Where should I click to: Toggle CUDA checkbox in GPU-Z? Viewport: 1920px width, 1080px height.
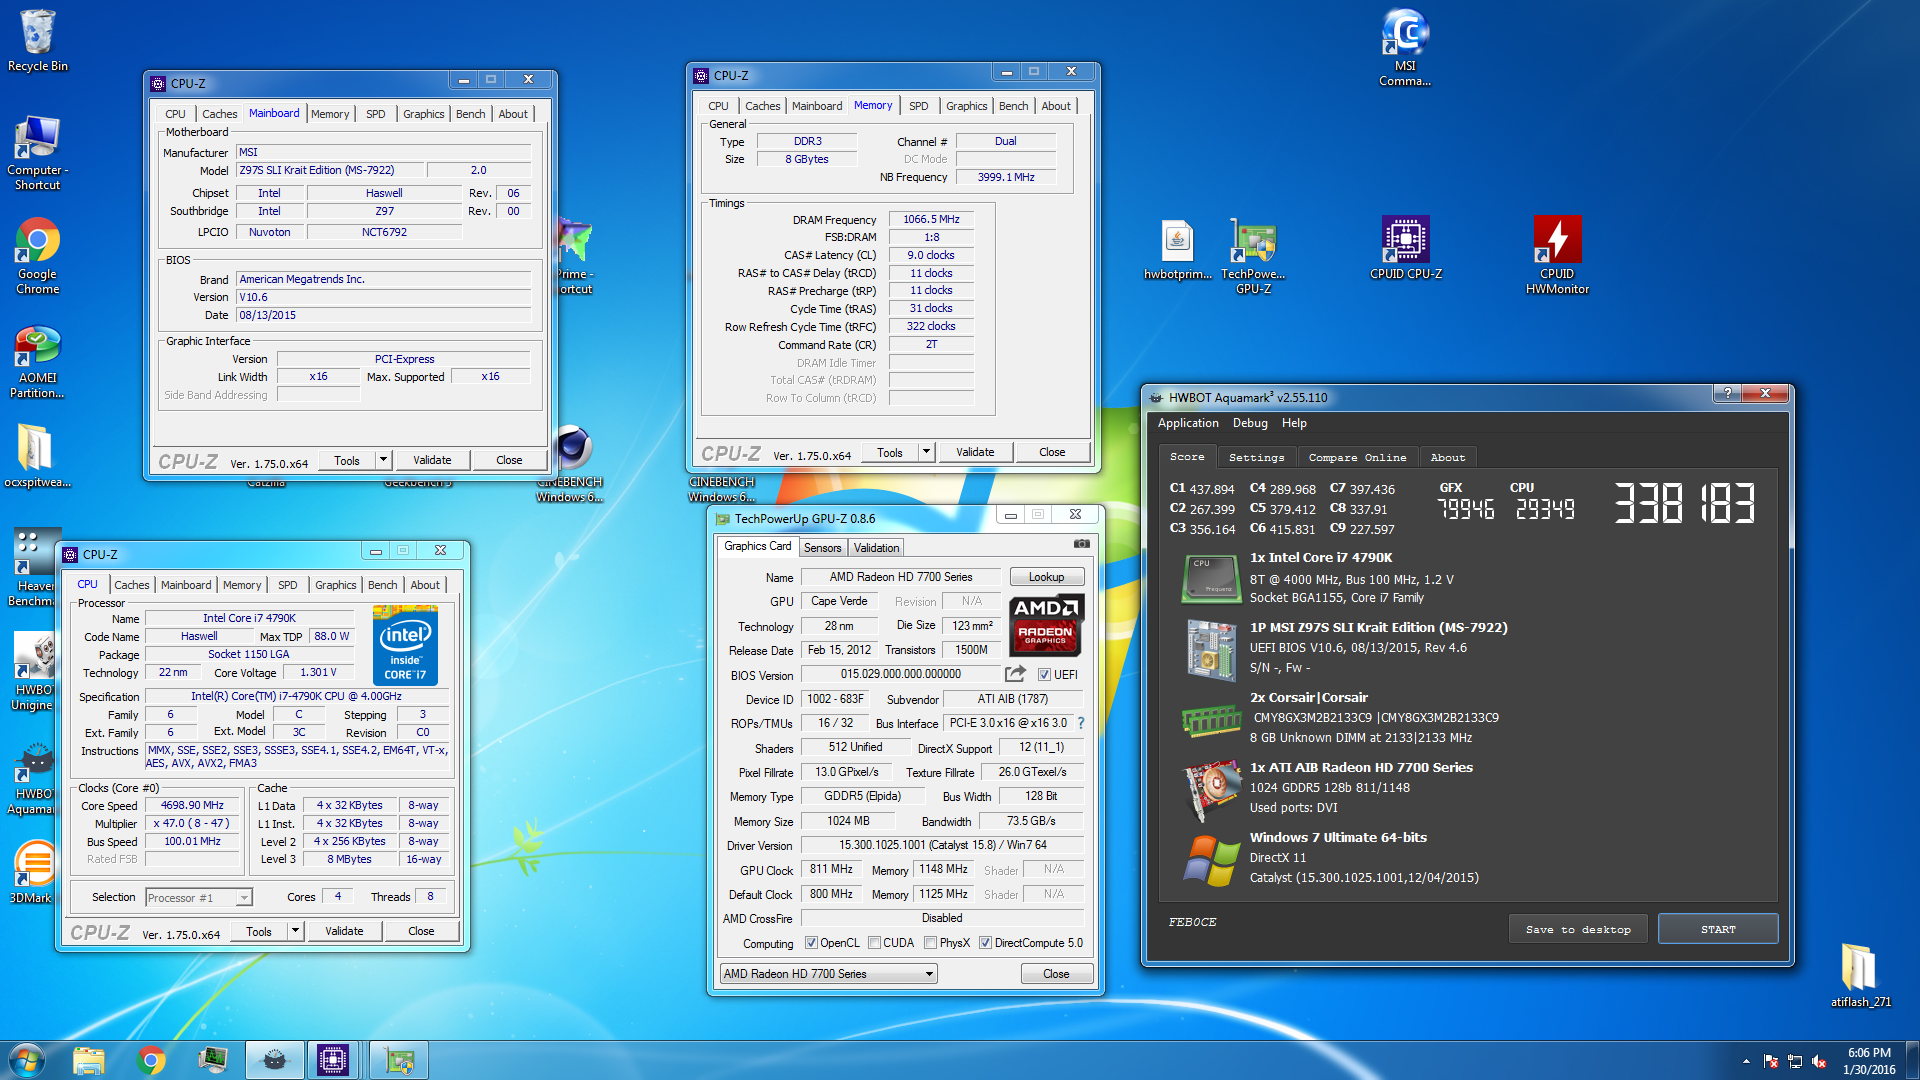874,943
